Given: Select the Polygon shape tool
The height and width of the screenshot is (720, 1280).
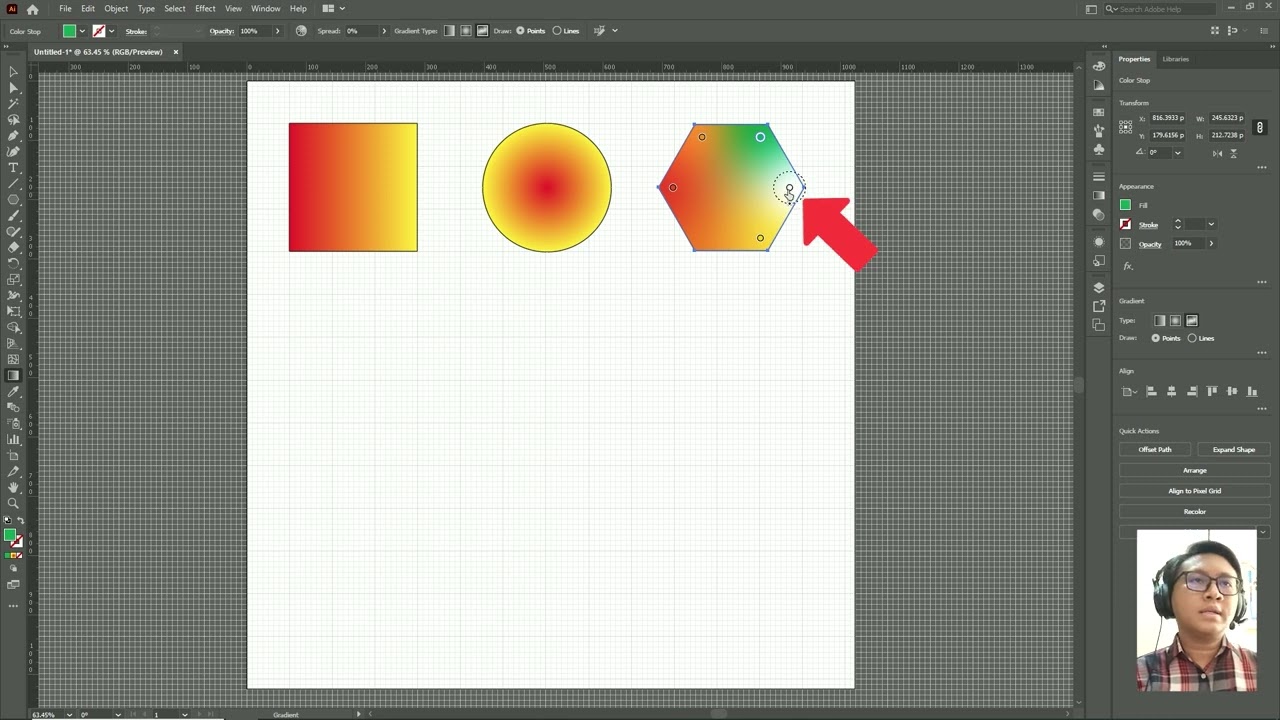Looking at the screenshot, I should pyautogui.click(x=13, y=200).
